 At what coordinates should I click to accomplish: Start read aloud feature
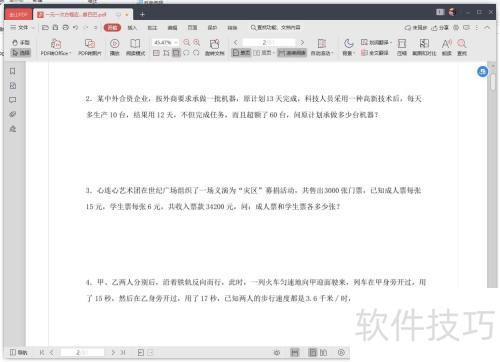pos(447,47)
